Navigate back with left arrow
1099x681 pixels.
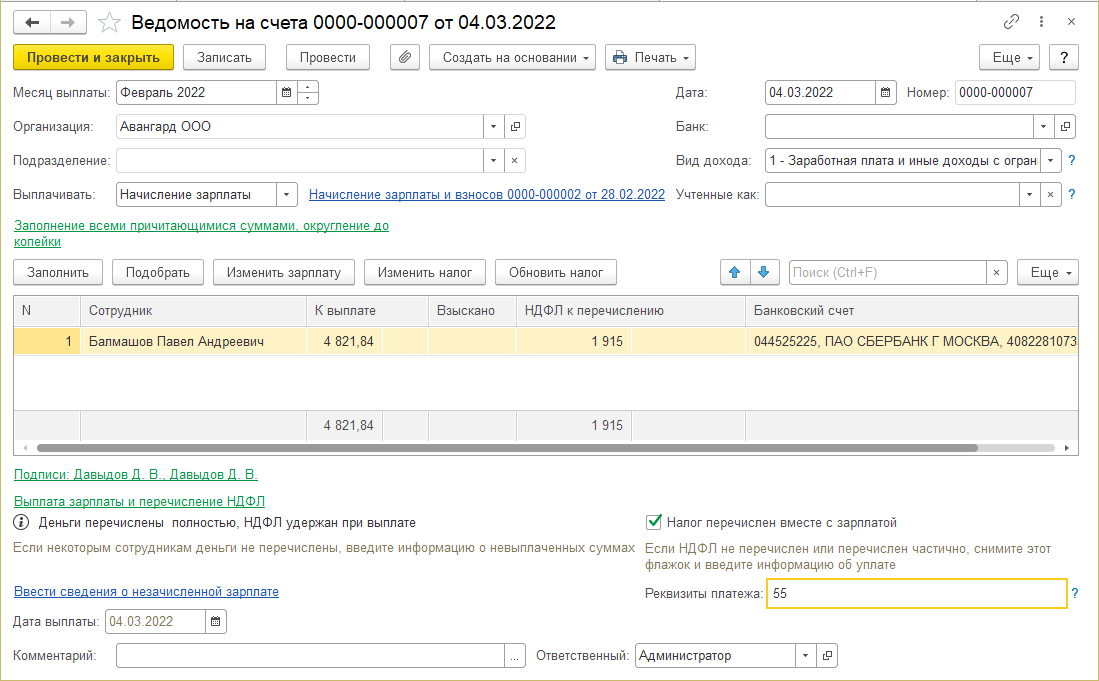(32, 22)
